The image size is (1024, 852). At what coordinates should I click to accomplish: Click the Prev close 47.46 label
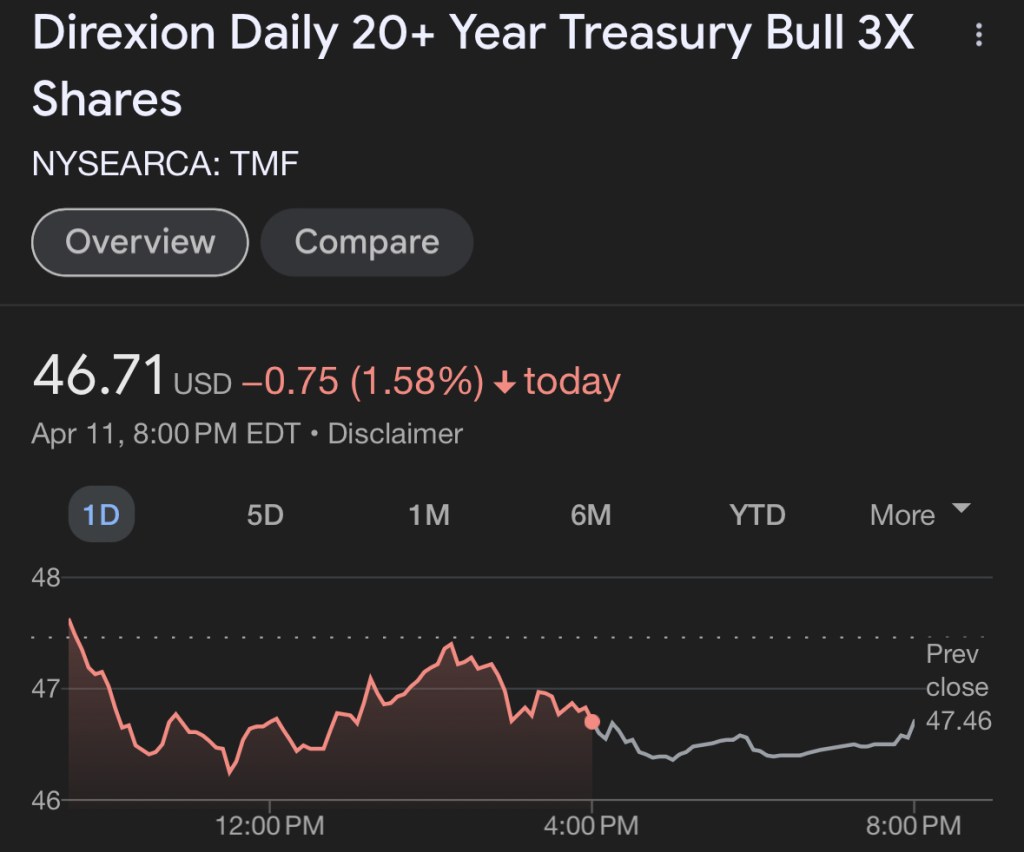(x=957, y=687)
